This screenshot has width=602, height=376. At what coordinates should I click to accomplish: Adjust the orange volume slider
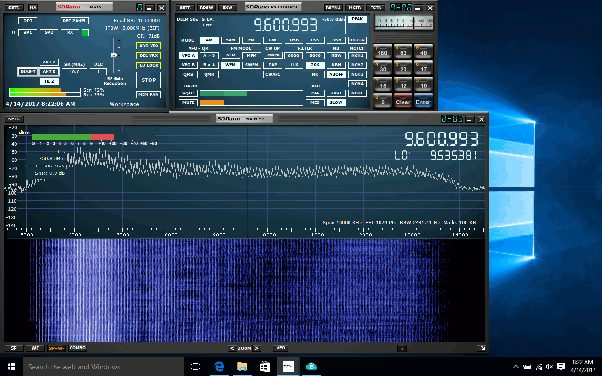coord(251,103)
